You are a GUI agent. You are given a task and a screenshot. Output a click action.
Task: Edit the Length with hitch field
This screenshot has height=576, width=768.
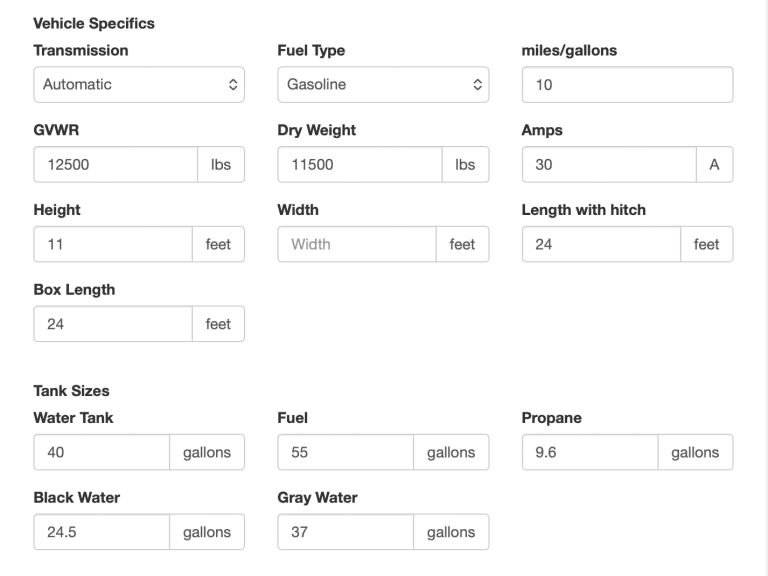pyautogui.click(x=601, y=244)
